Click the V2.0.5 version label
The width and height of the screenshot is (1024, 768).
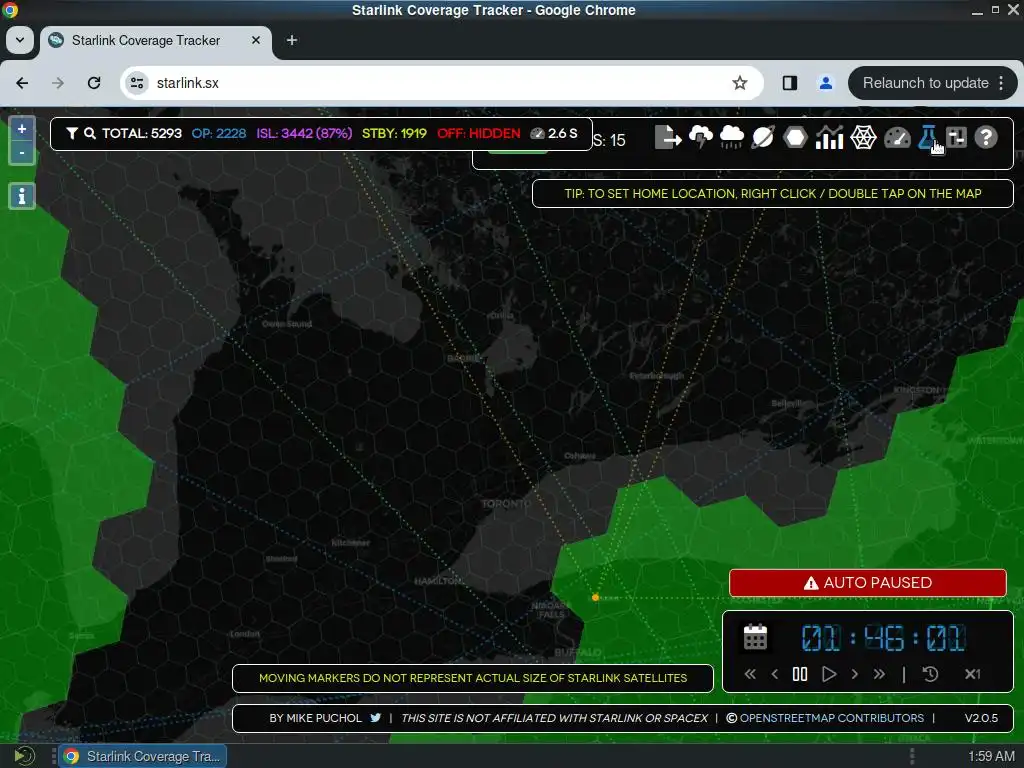click(981, 718)
